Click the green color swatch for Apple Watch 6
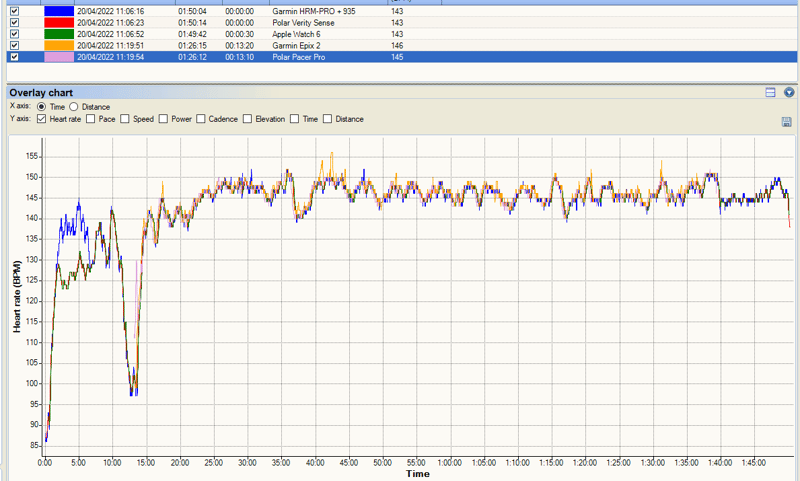This screenshot has width=800, height=481. pyautogui.click(x=59, y=34)
